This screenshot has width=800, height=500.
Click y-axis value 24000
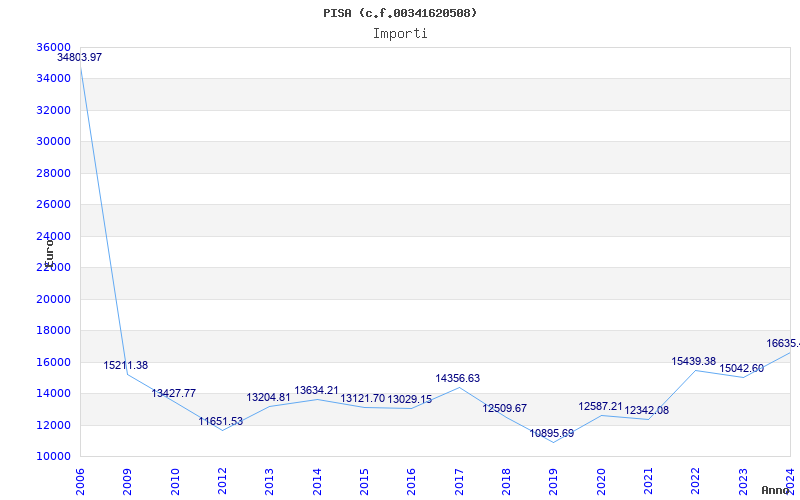pyautogui.click(x=54, y=236)
